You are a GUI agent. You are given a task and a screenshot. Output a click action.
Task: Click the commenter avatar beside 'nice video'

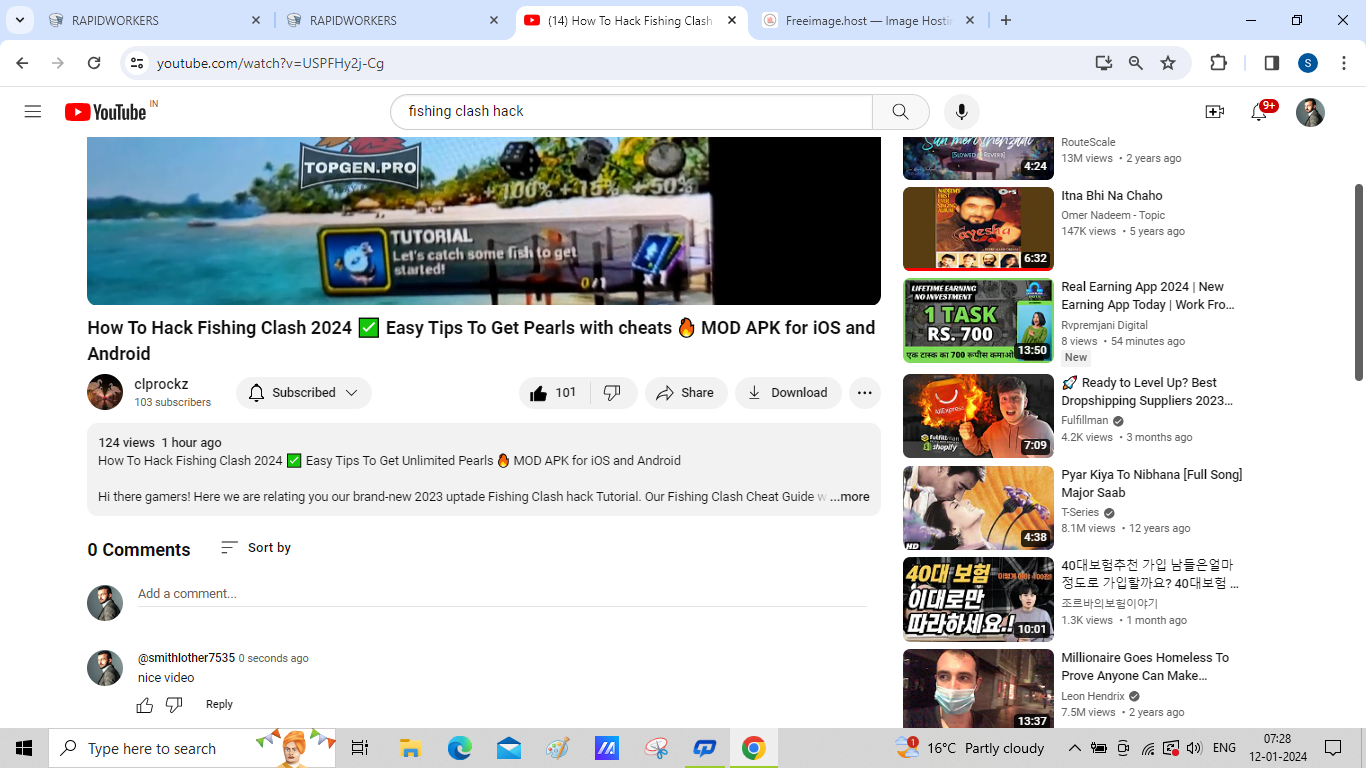pos(105,668)
